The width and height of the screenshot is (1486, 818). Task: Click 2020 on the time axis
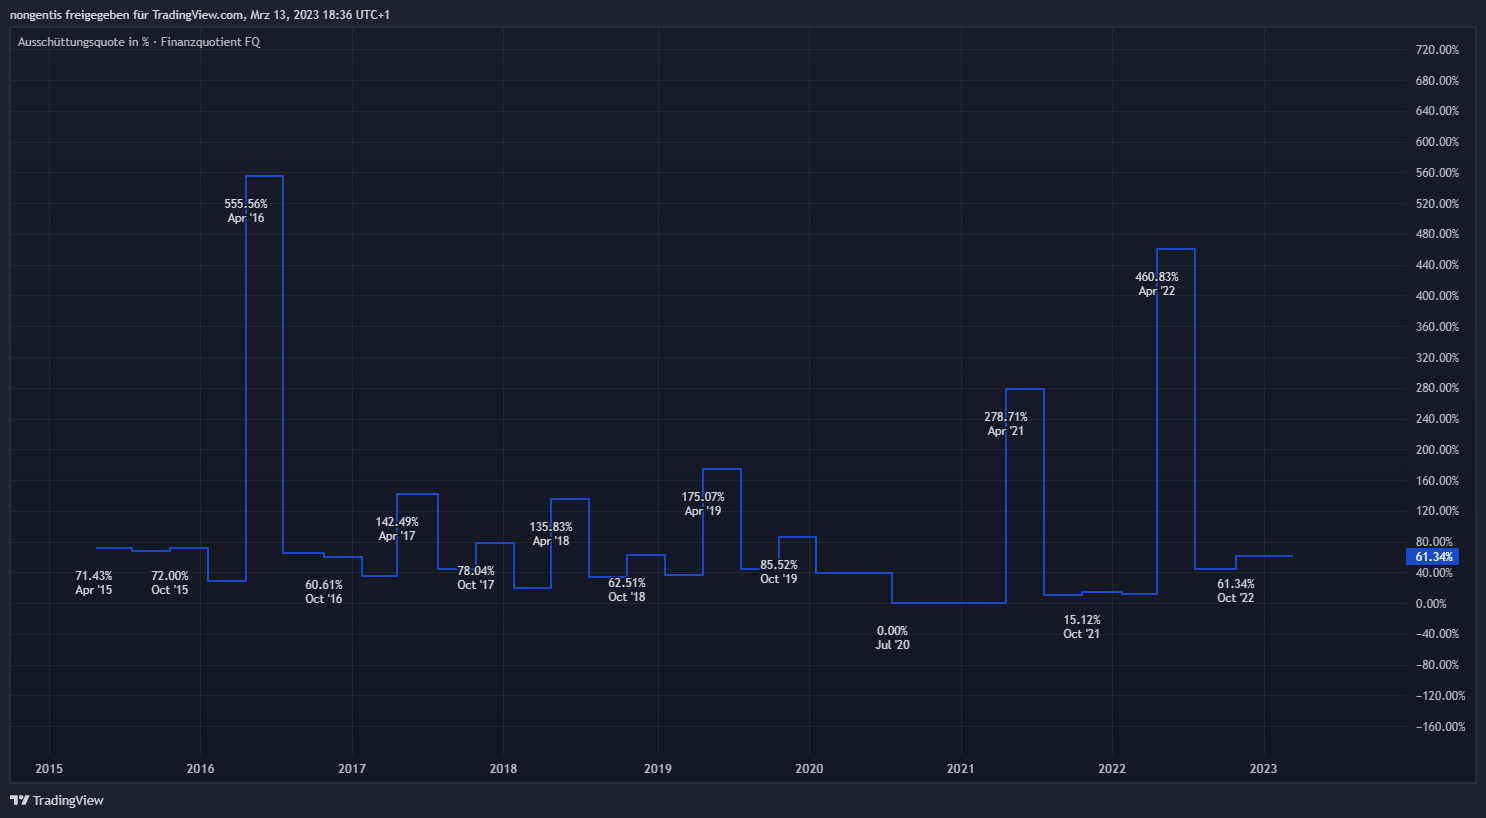click(809, 769)
